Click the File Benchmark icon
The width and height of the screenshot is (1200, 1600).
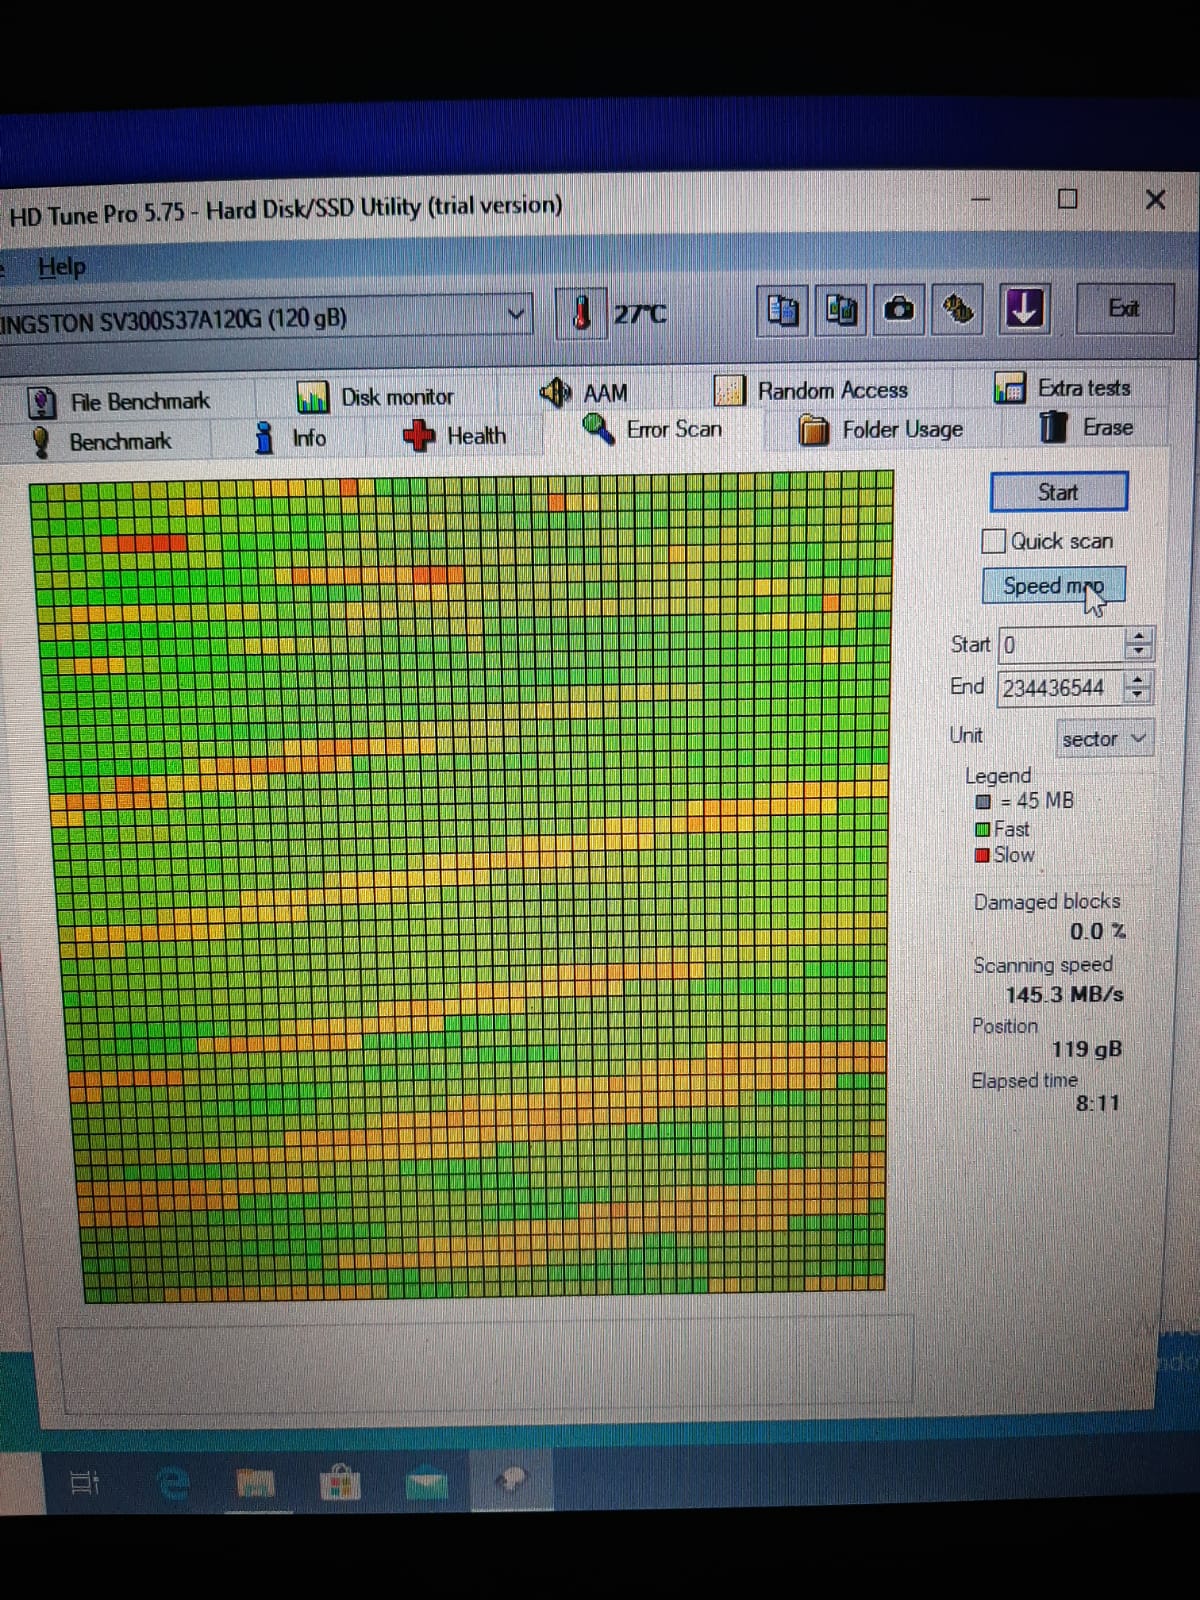(42, 403)
